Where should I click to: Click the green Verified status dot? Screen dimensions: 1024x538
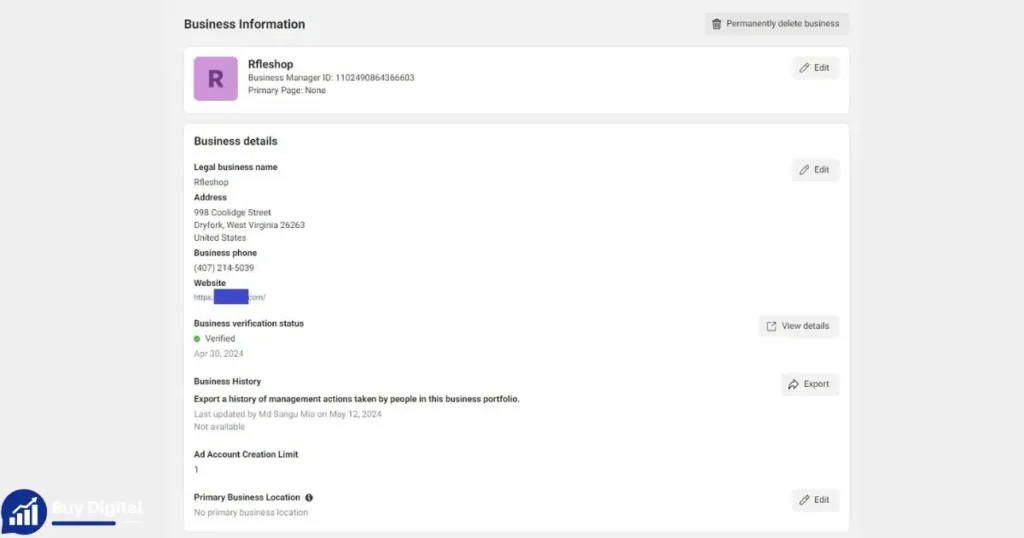[197, 339]
